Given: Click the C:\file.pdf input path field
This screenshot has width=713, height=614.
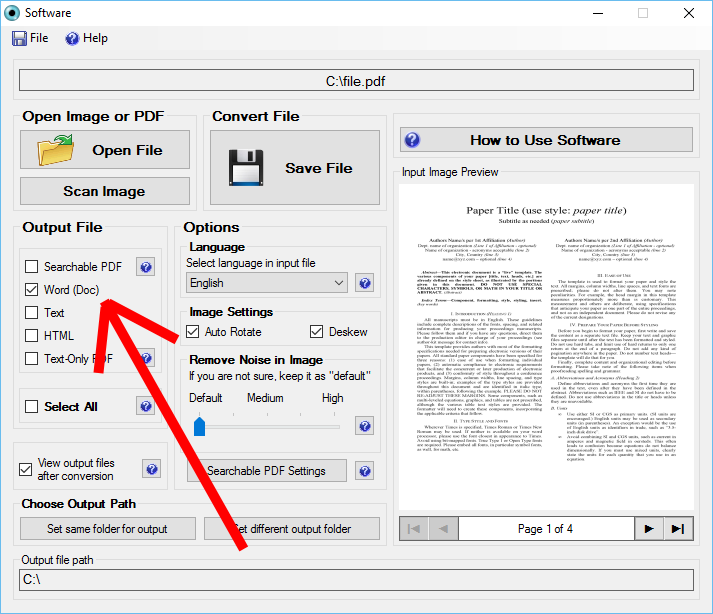Looking at the screenshot, I should 356,81.
